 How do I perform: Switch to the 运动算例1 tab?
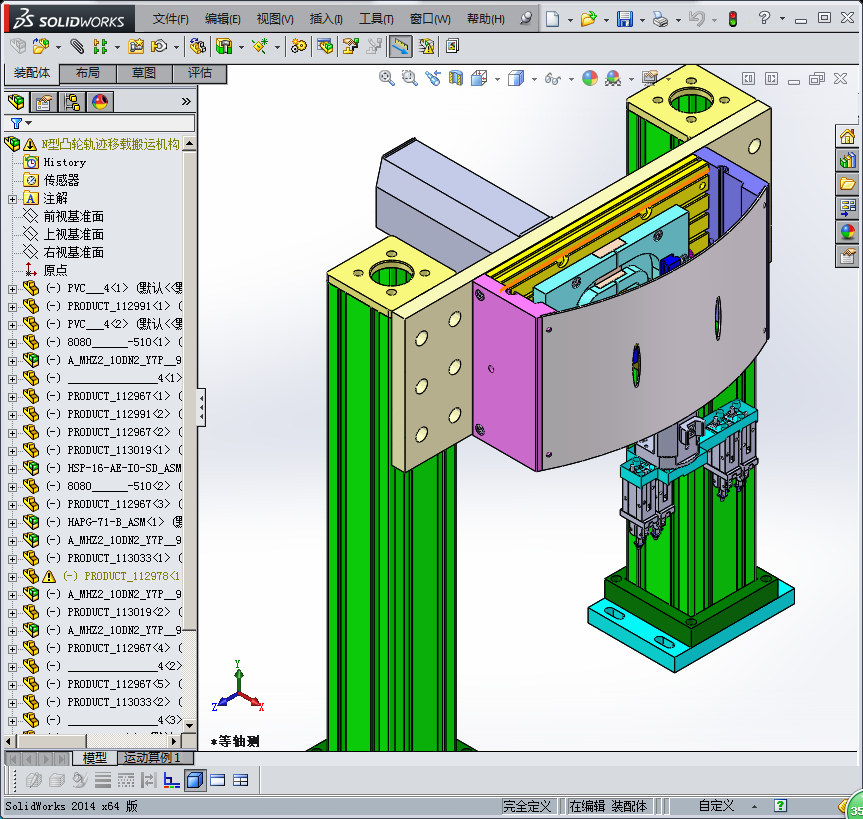tap(156, 758)
